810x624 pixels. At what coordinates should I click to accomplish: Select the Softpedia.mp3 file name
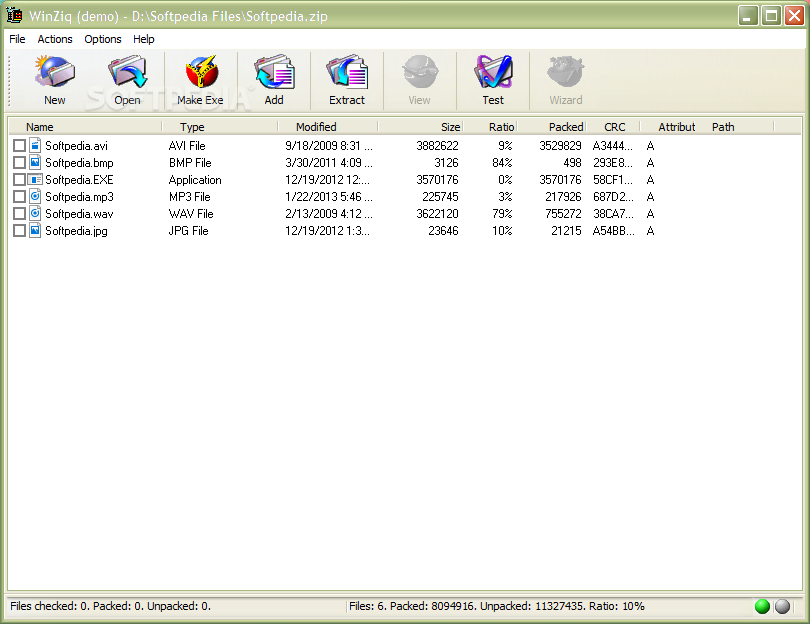[79, 197]
